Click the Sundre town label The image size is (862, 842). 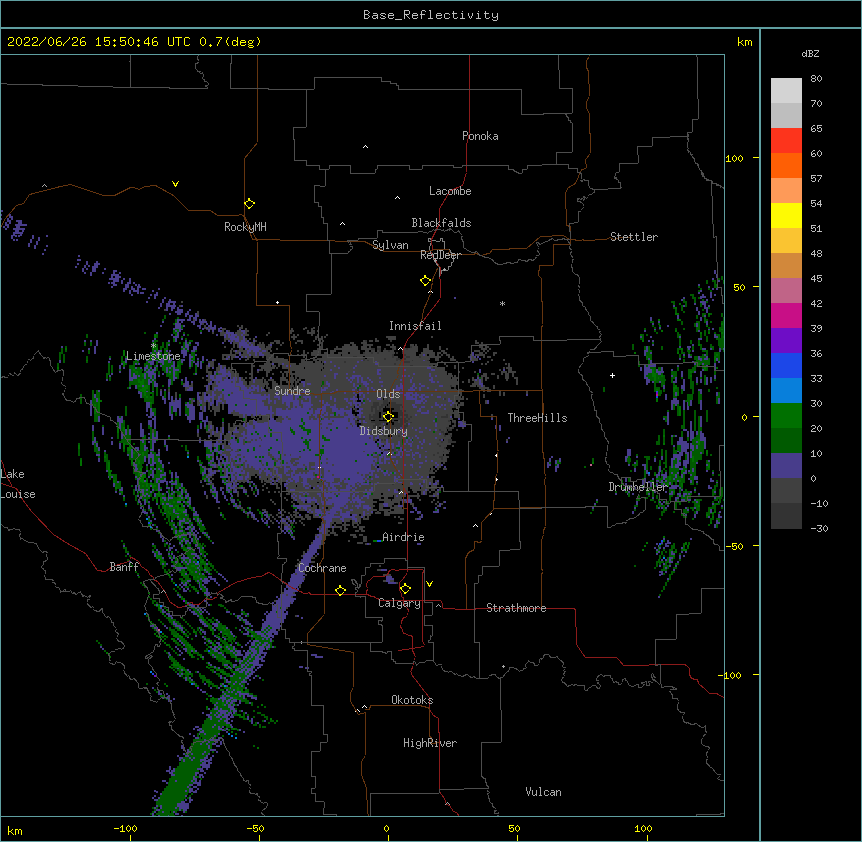[x=292, y=391]
